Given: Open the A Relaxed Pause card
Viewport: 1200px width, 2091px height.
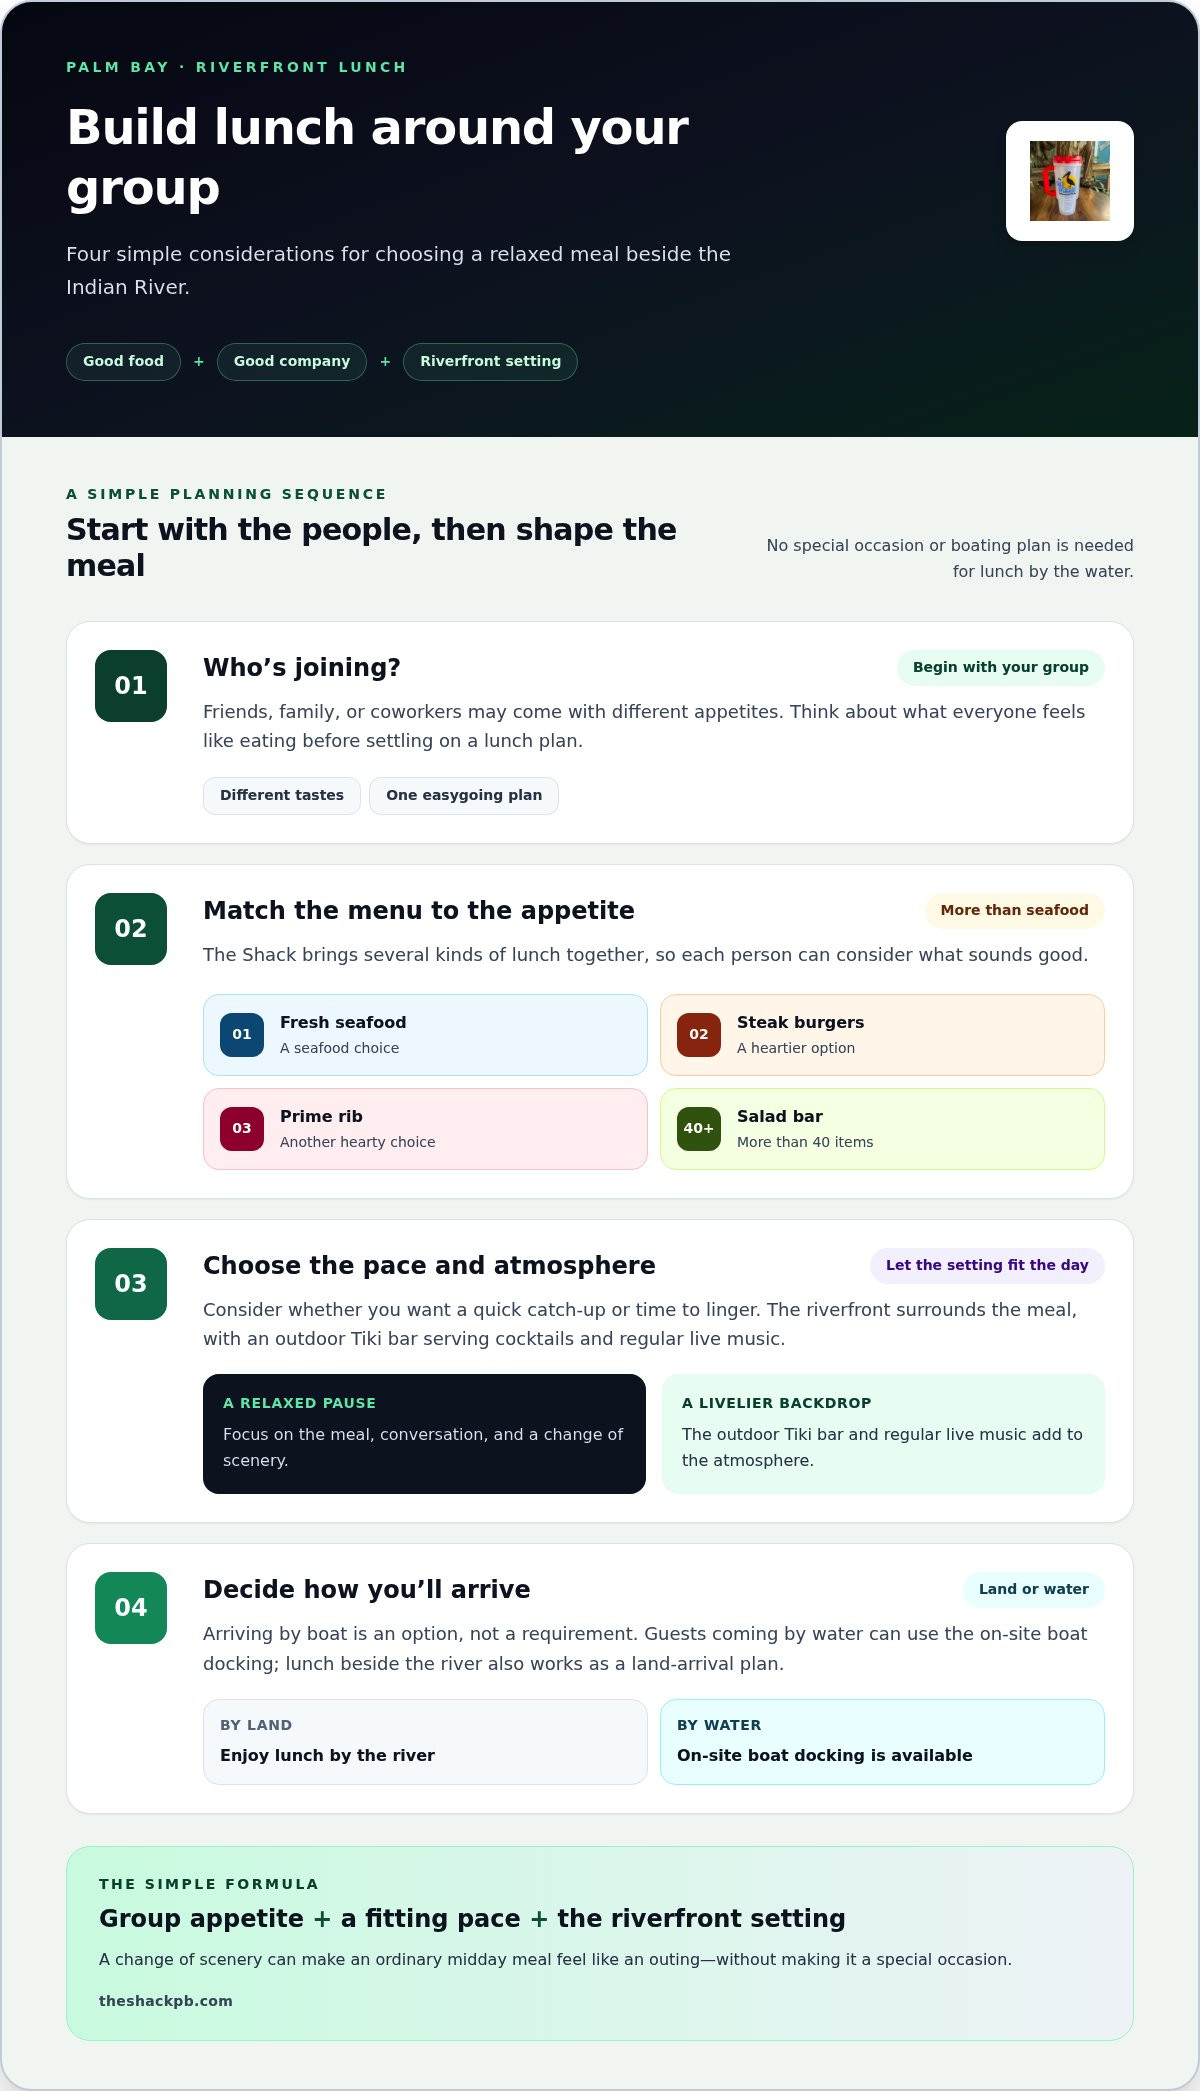Looking at the screenshot, I should tap(424, 1434).
